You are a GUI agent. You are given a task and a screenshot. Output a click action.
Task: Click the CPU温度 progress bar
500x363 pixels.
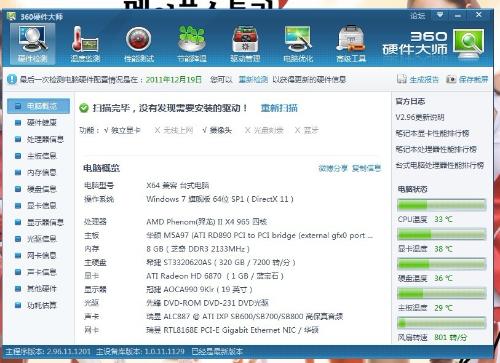tap(441, 205)
